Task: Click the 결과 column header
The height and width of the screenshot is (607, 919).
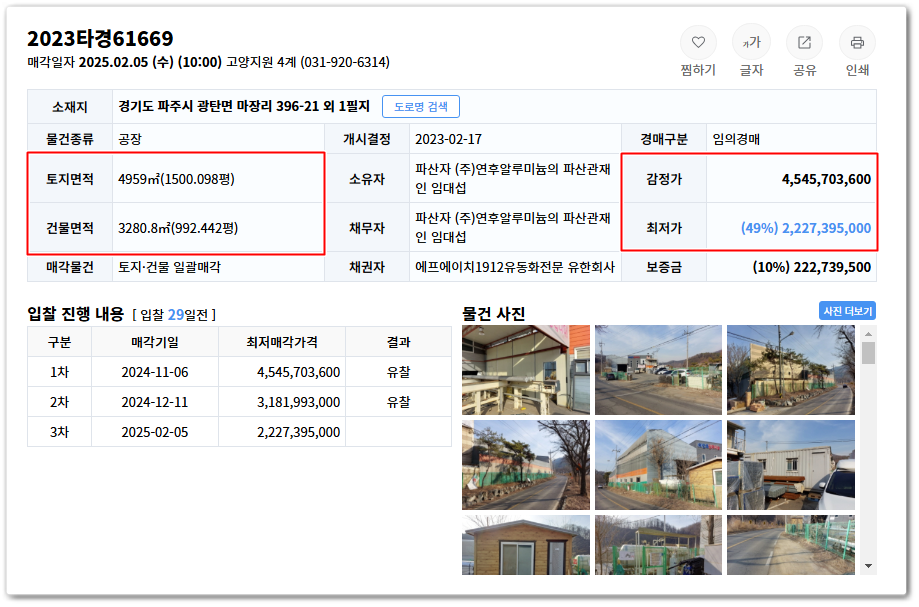Action: (399, 342)
